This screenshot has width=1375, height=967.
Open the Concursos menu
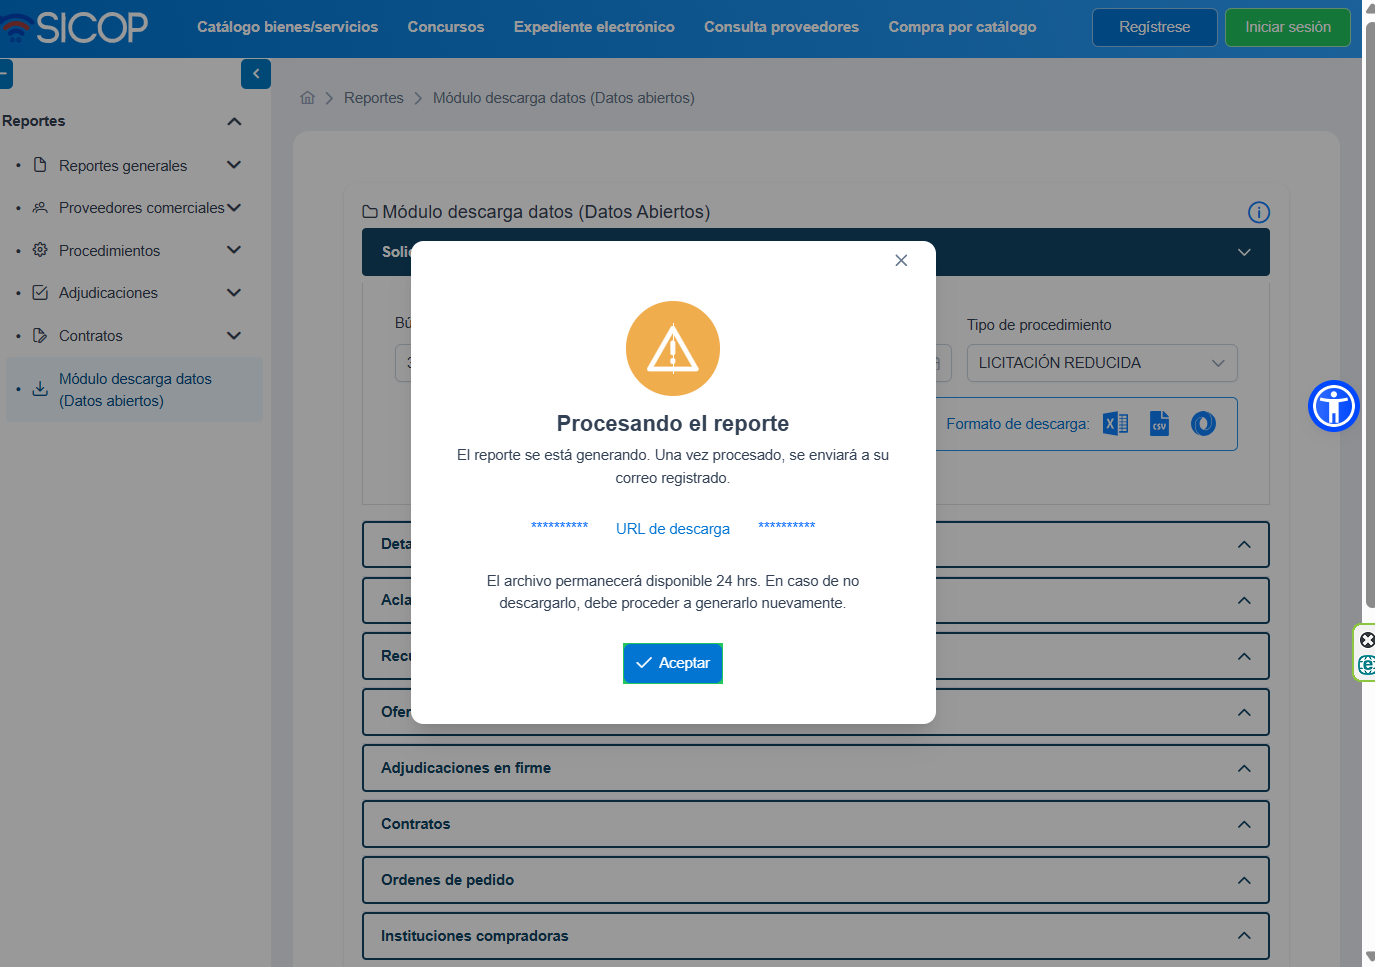click(x=445, y=27)
